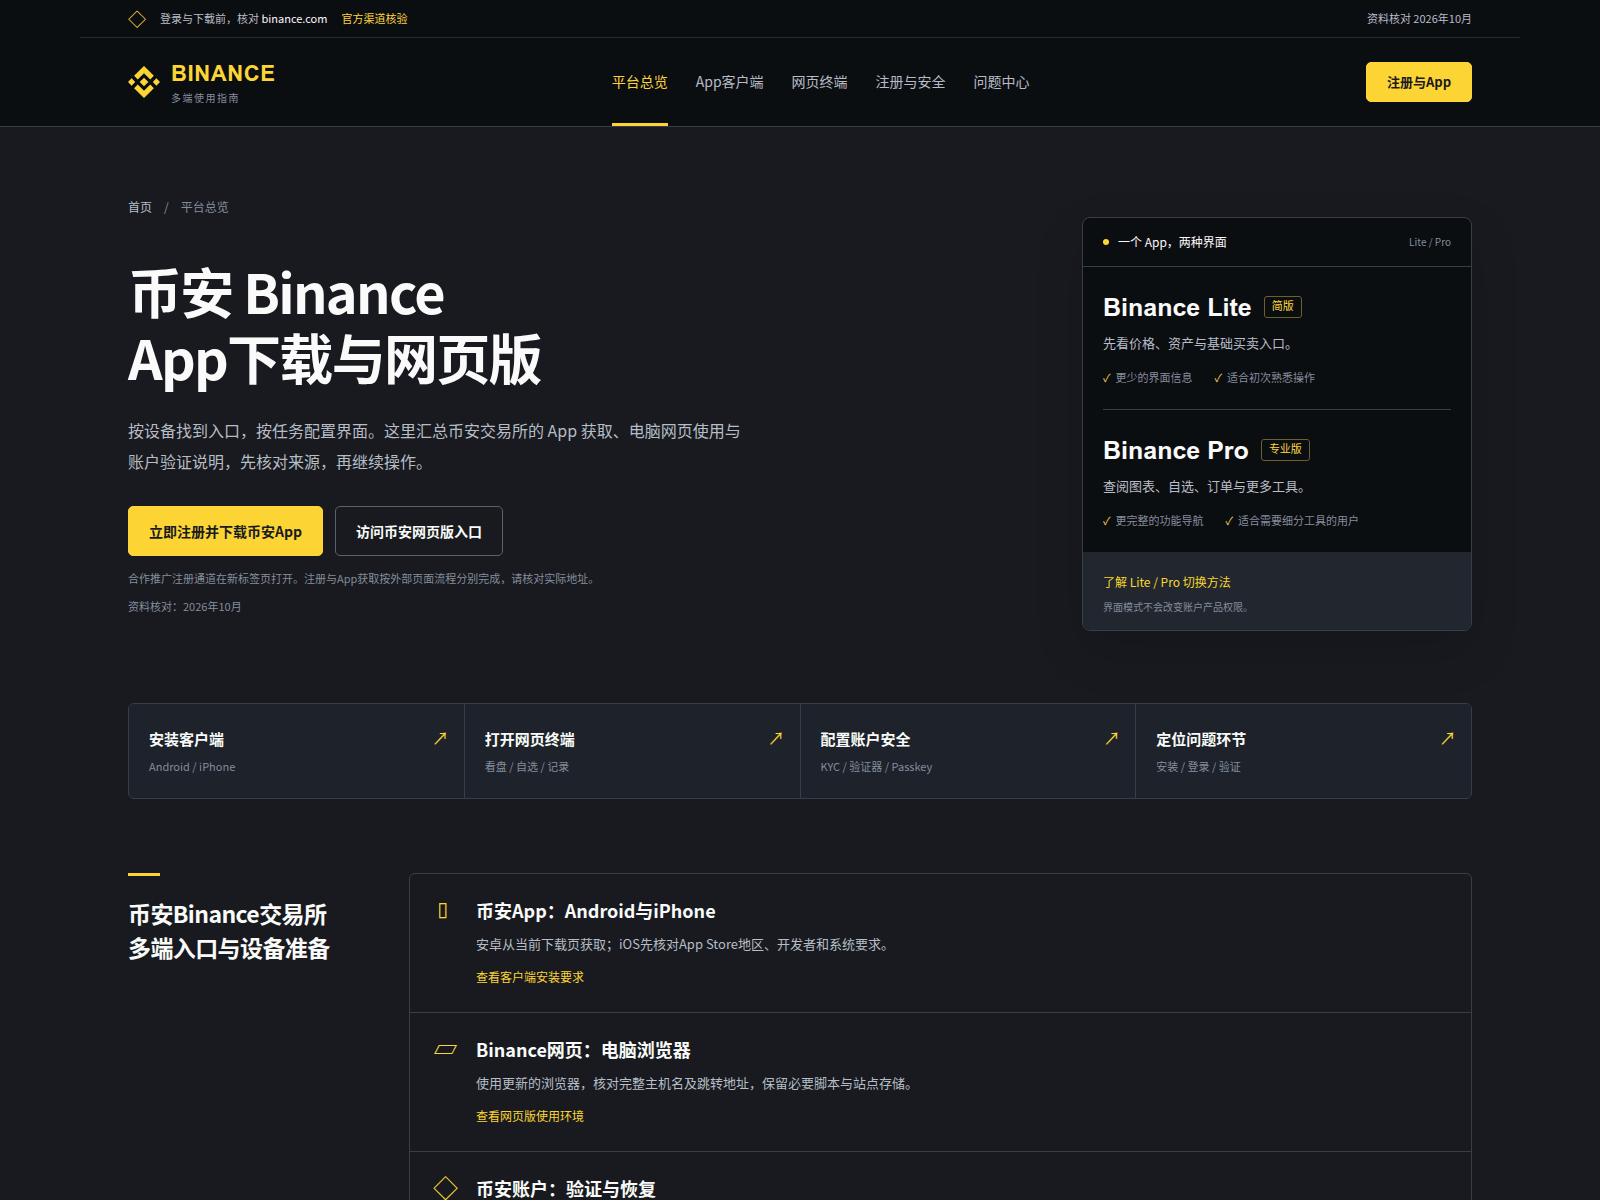
Task: Click the 更完整的功能导航 checkmark item
Action: point(1153,520)
